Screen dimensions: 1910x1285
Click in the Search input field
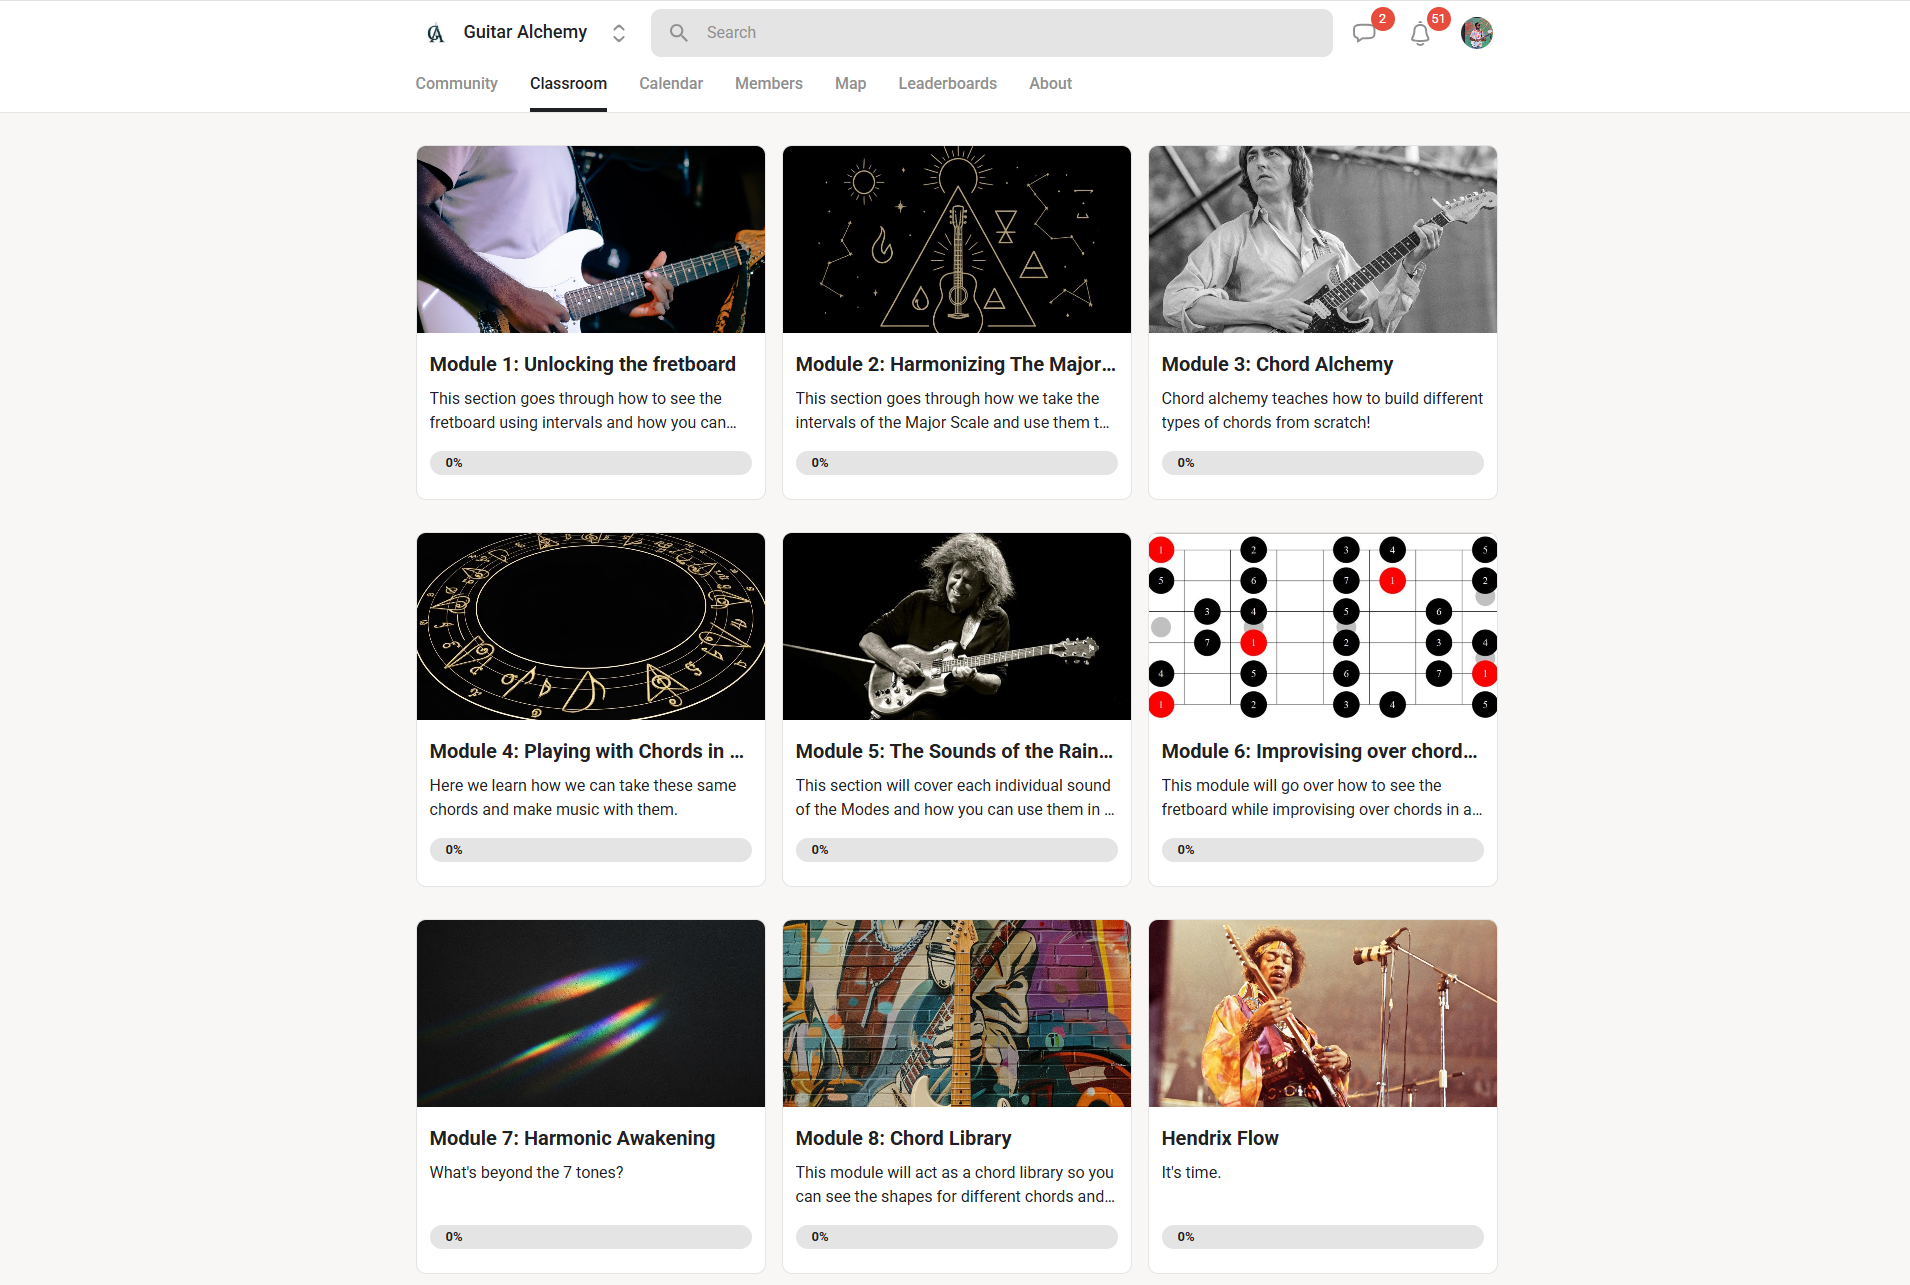coord(991,33)
